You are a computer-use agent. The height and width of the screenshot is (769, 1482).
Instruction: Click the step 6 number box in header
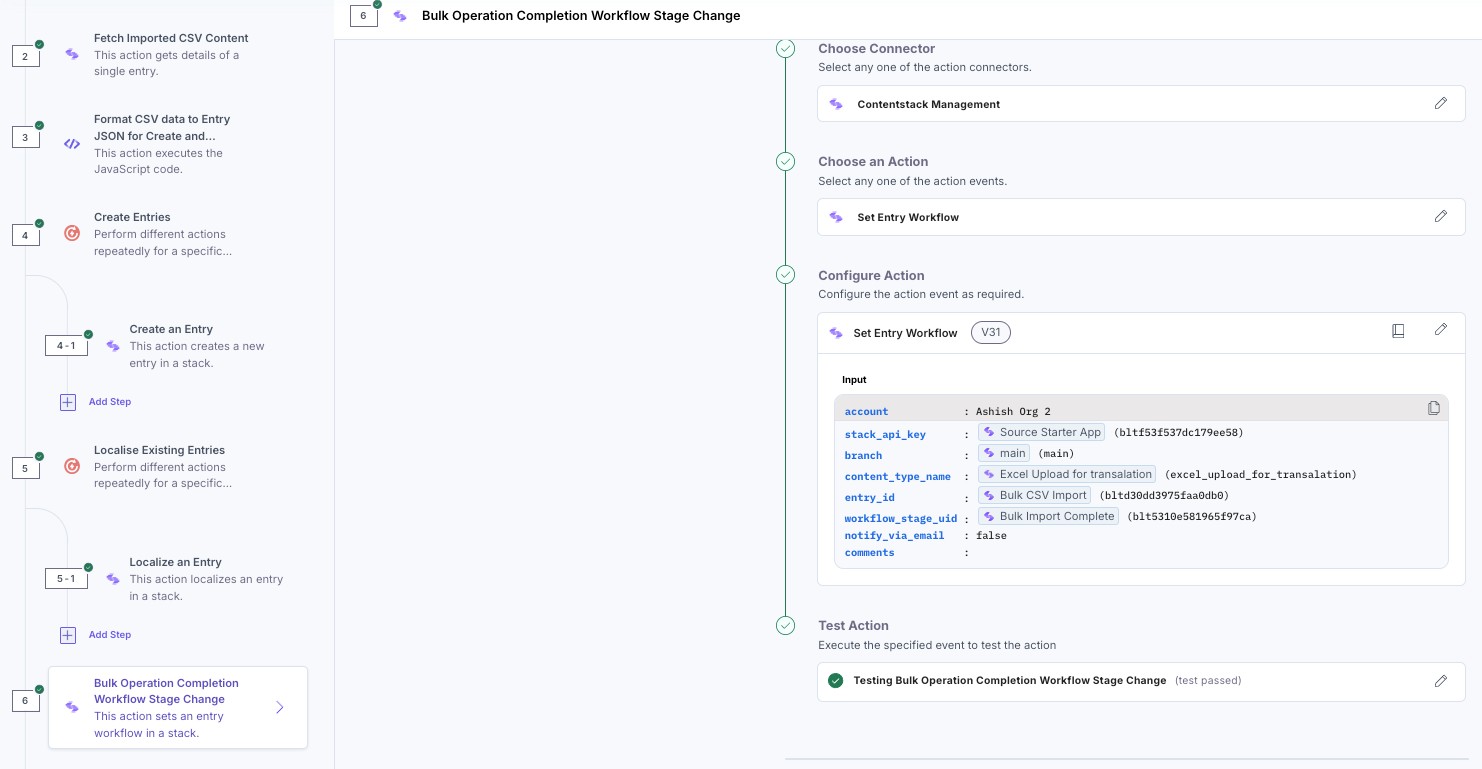point(363,16)
